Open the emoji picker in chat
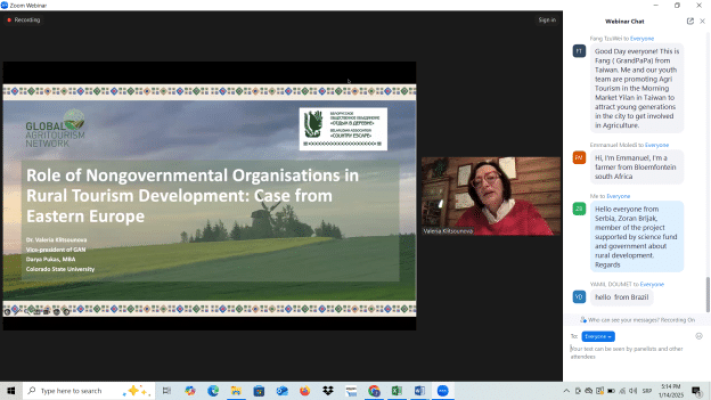This screenshot has width=711, height=400. pos(698,336)
